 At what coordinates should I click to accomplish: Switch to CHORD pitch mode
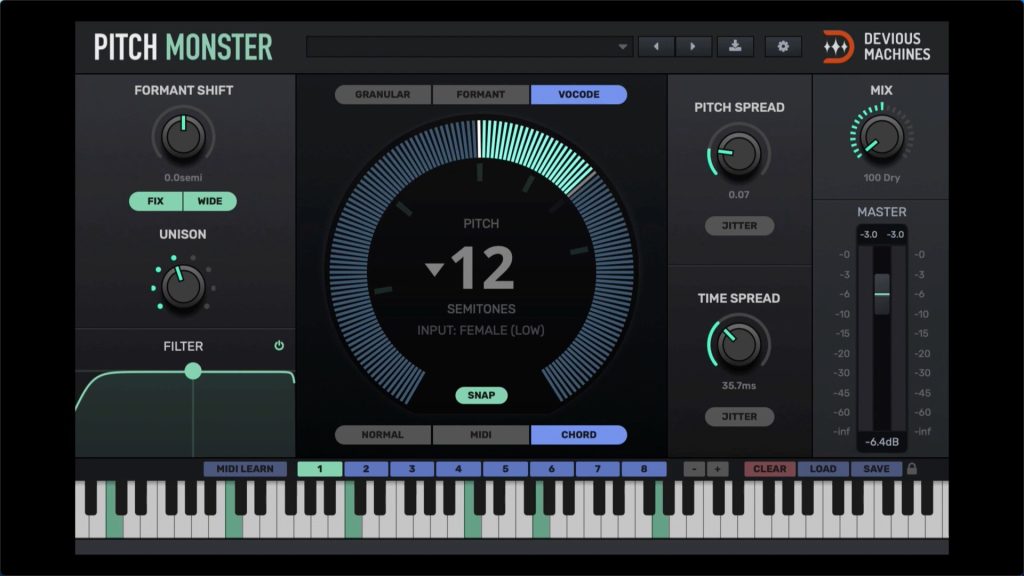[x=579, y=435]
